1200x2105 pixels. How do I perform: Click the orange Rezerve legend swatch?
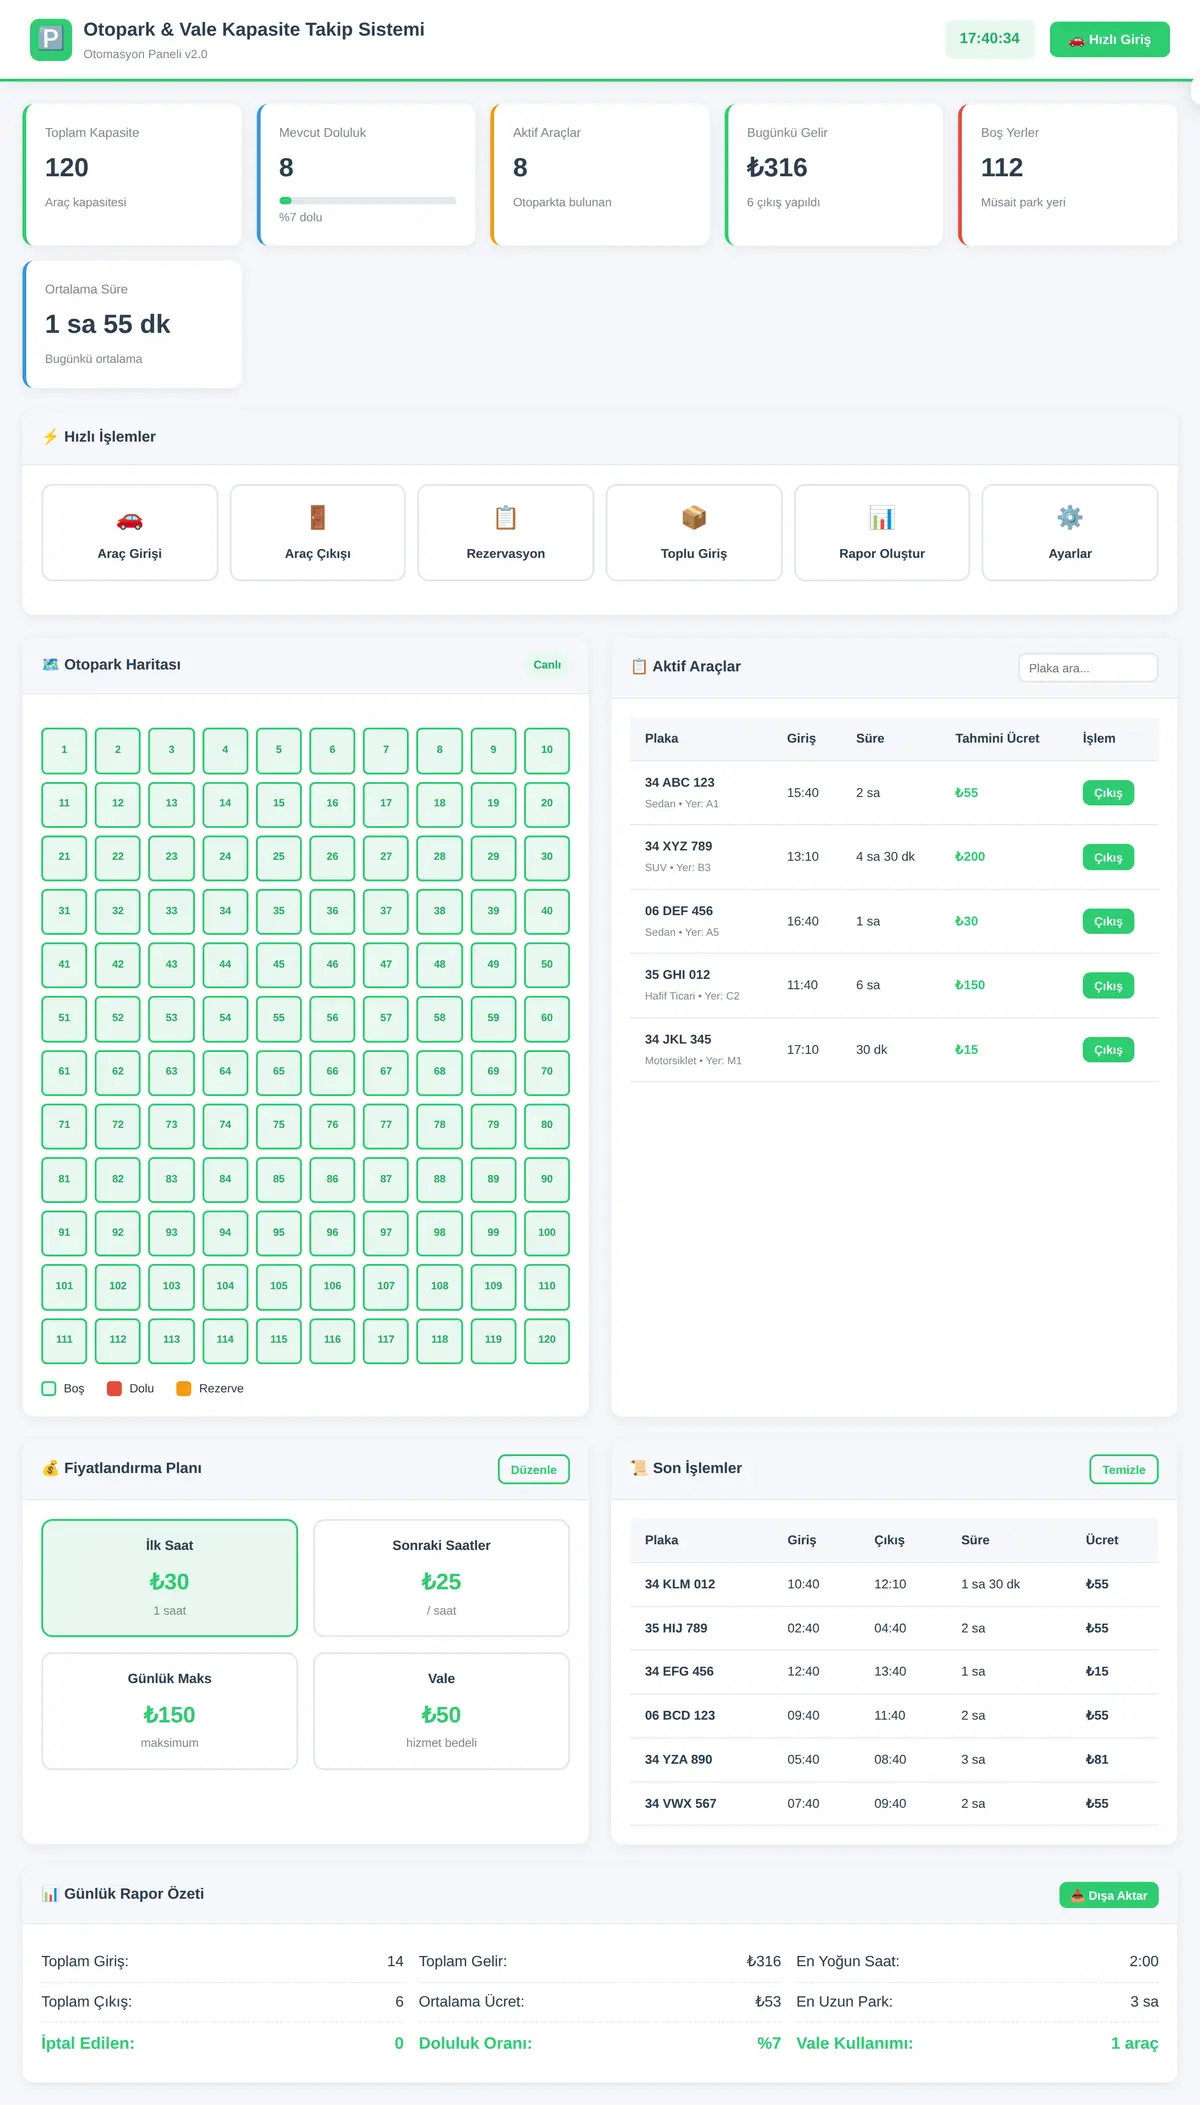(x=184, y=1388)
